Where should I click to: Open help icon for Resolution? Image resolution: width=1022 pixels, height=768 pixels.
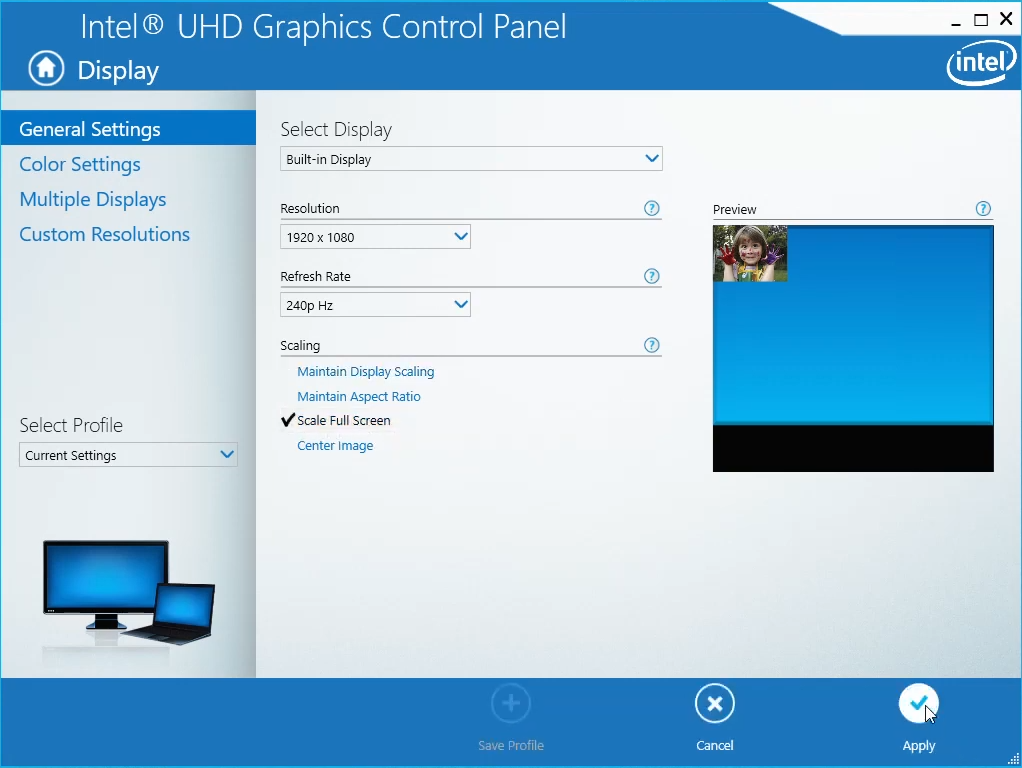pos(651,208)
